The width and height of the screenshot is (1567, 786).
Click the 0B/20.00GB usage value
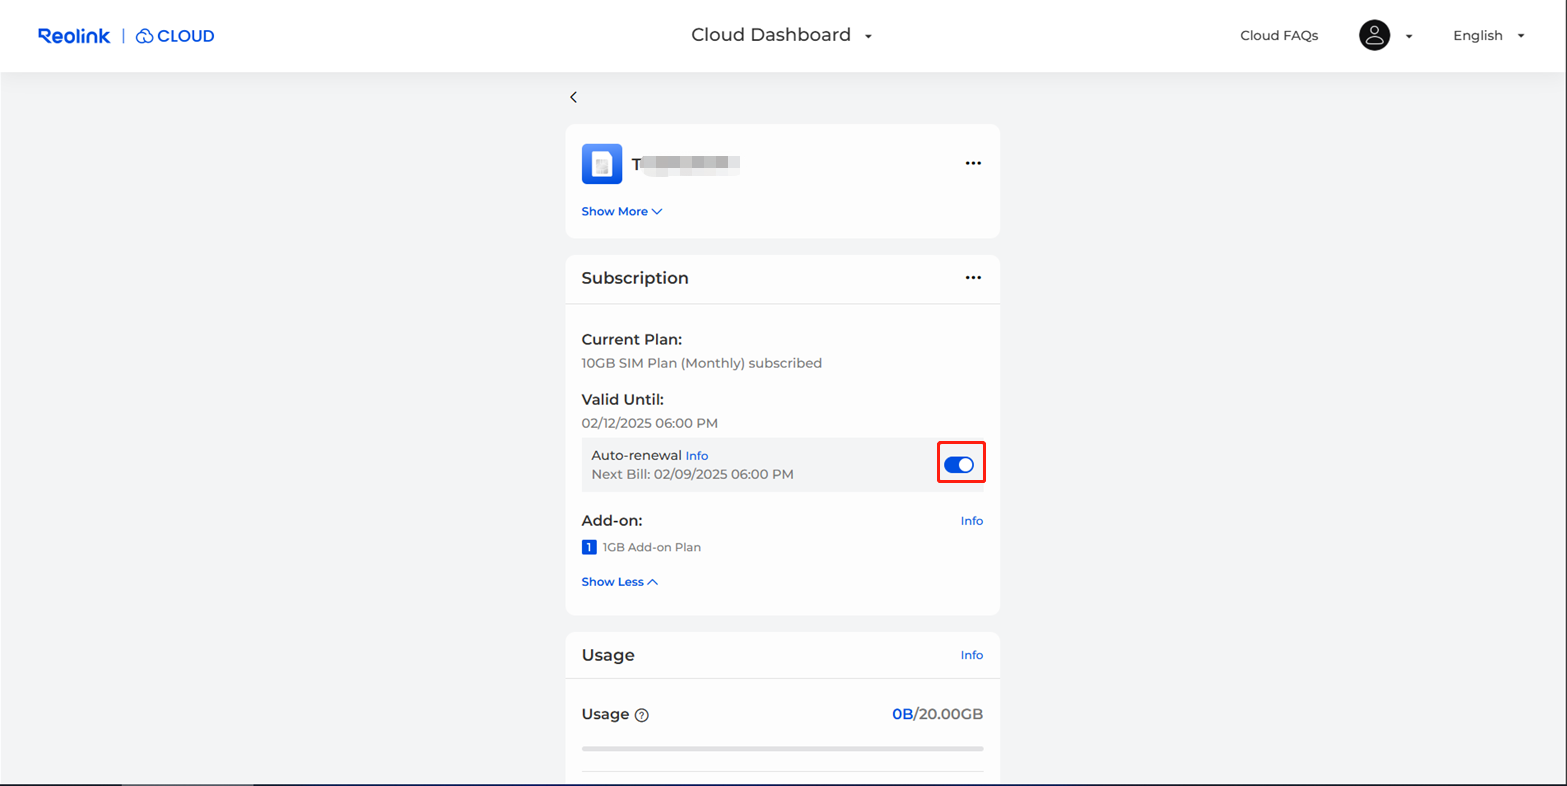point(938,714)
